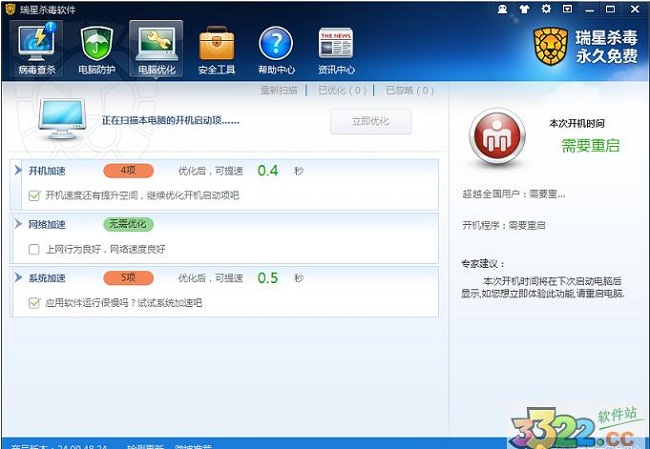Image resolution: width=650 pixels, height=449 pixels.
Task: Expand the 网络加速 section arrow
Action: point(18,224)
